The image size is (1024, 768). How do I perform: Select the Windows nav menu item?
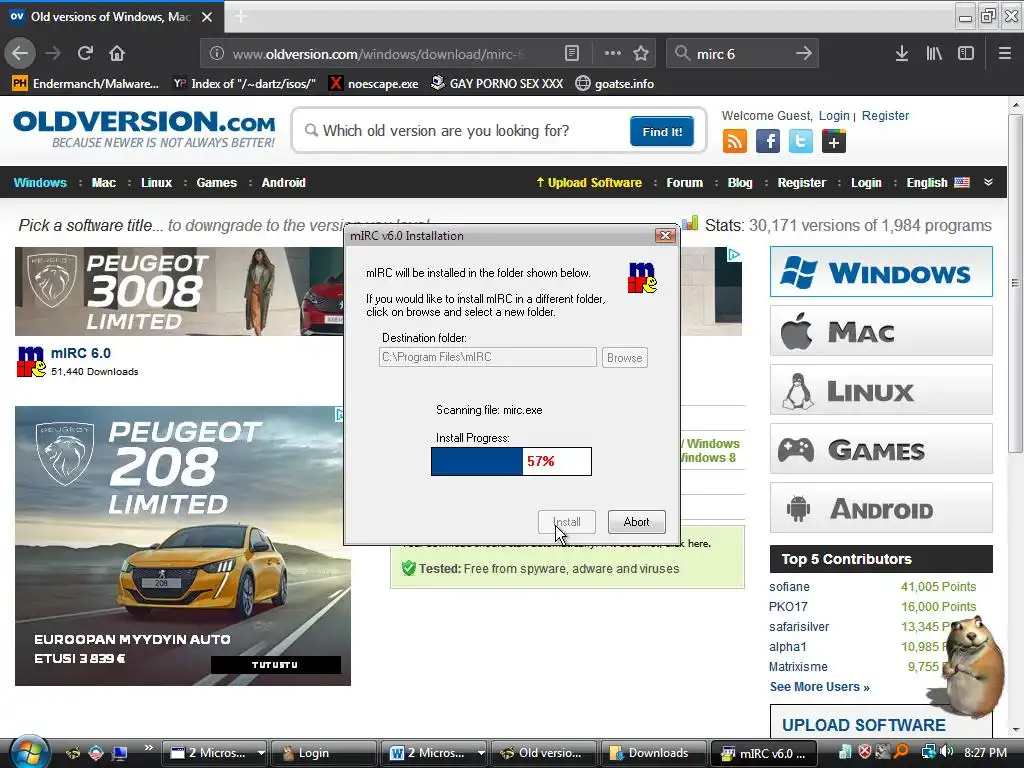40,183
